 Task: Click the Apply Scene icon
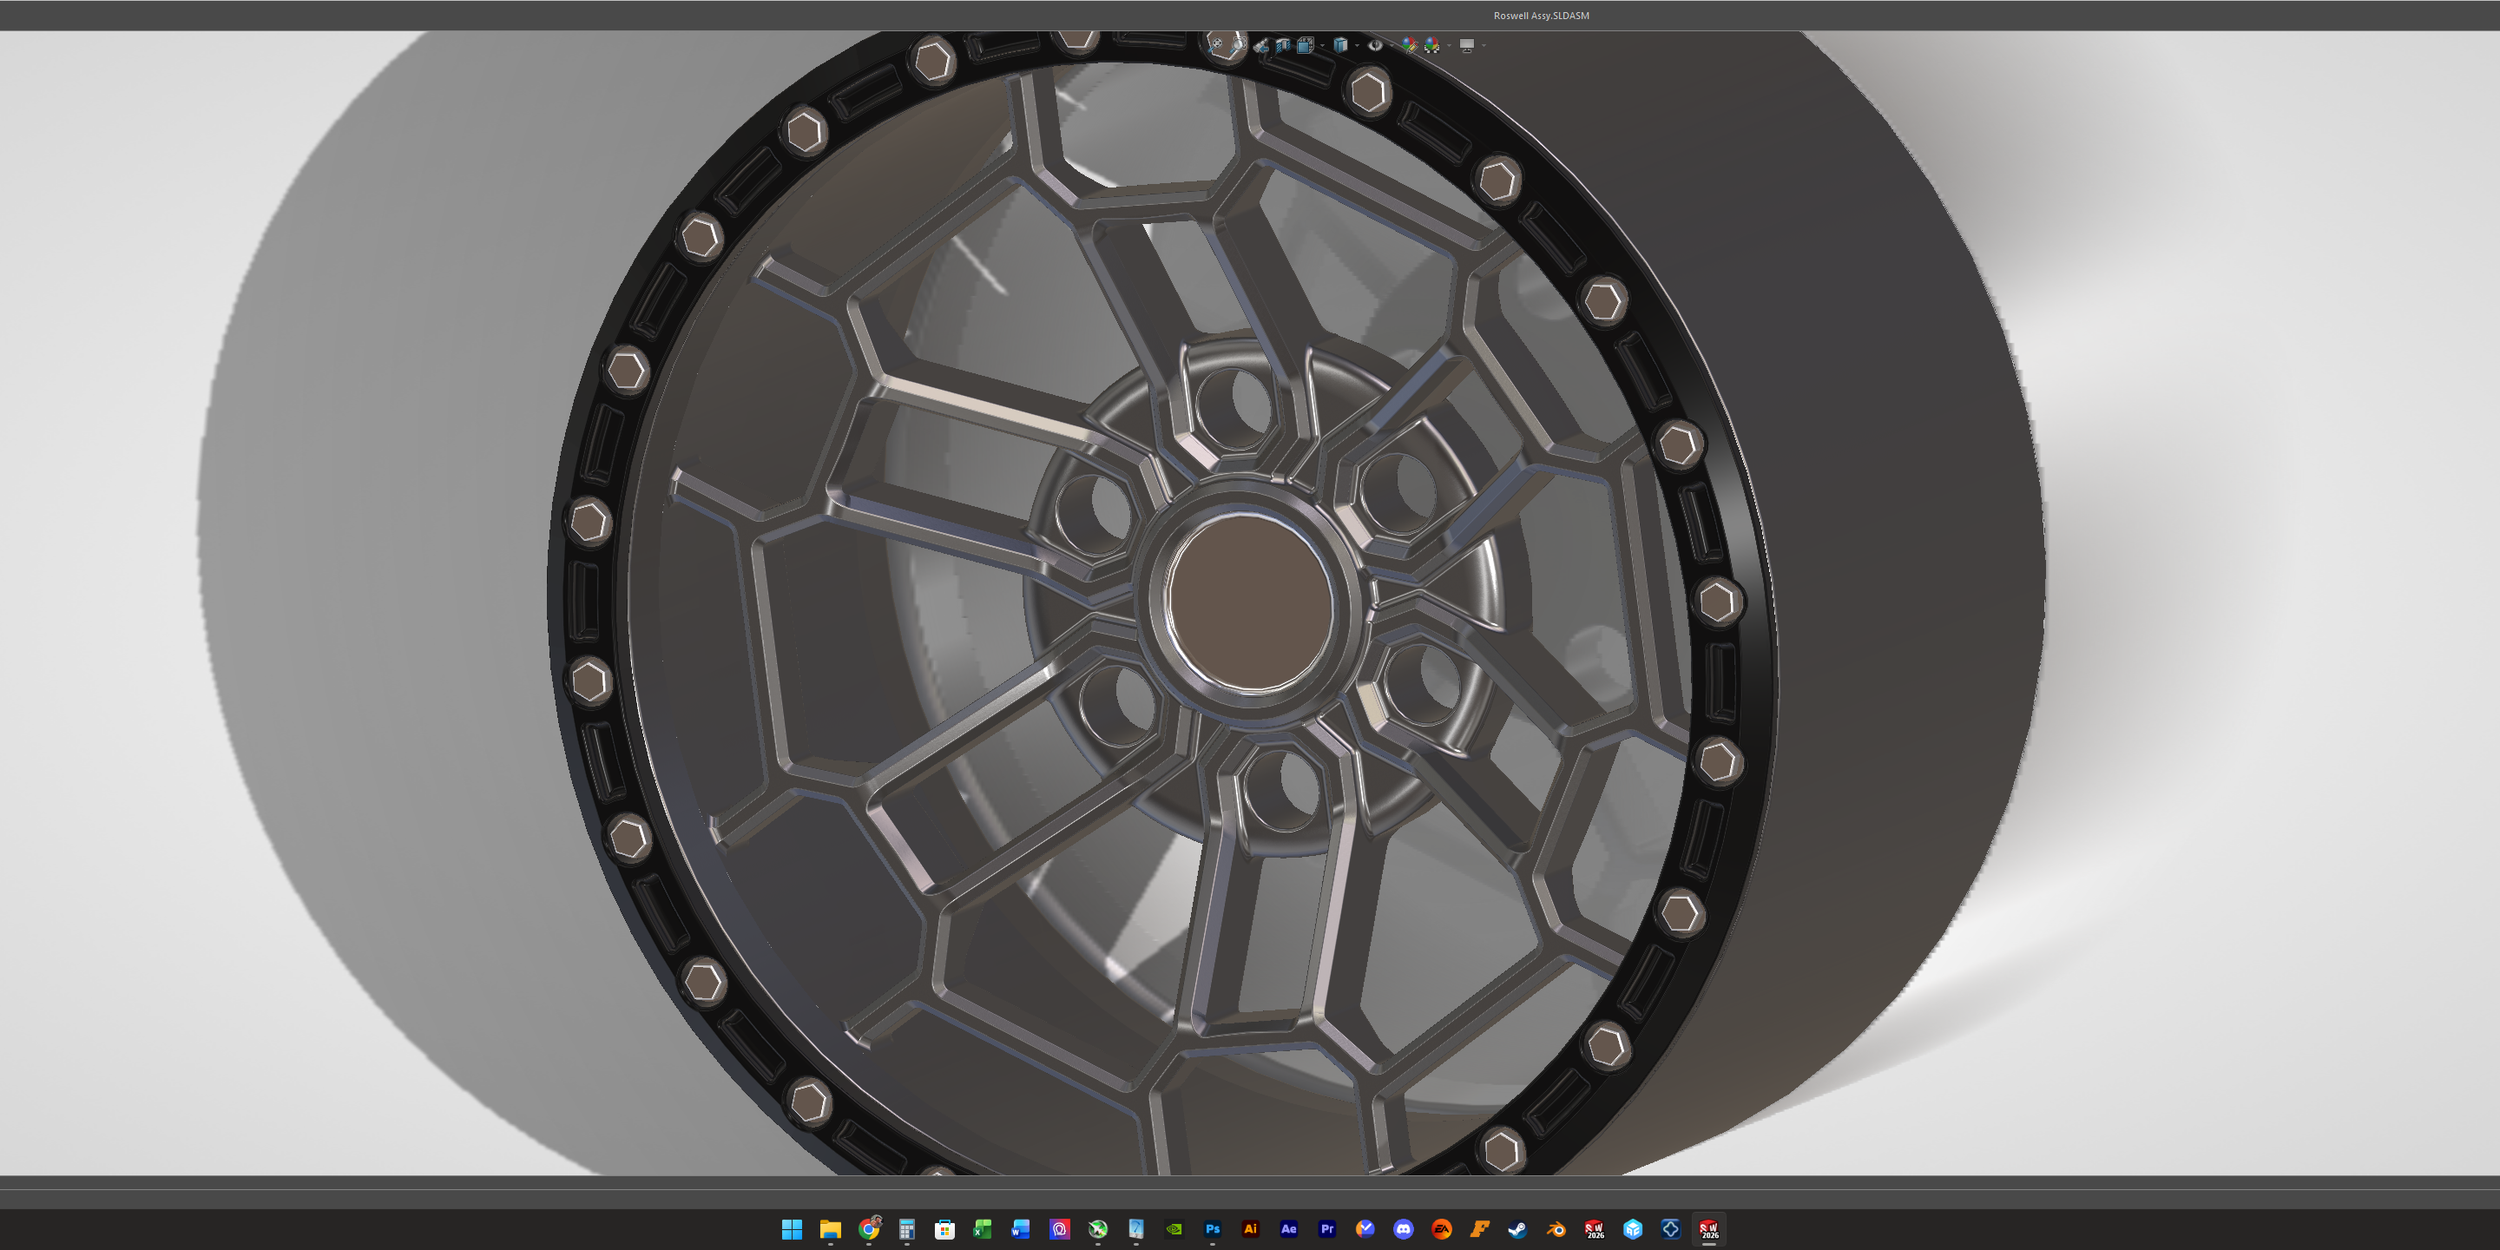[1432, 46]
